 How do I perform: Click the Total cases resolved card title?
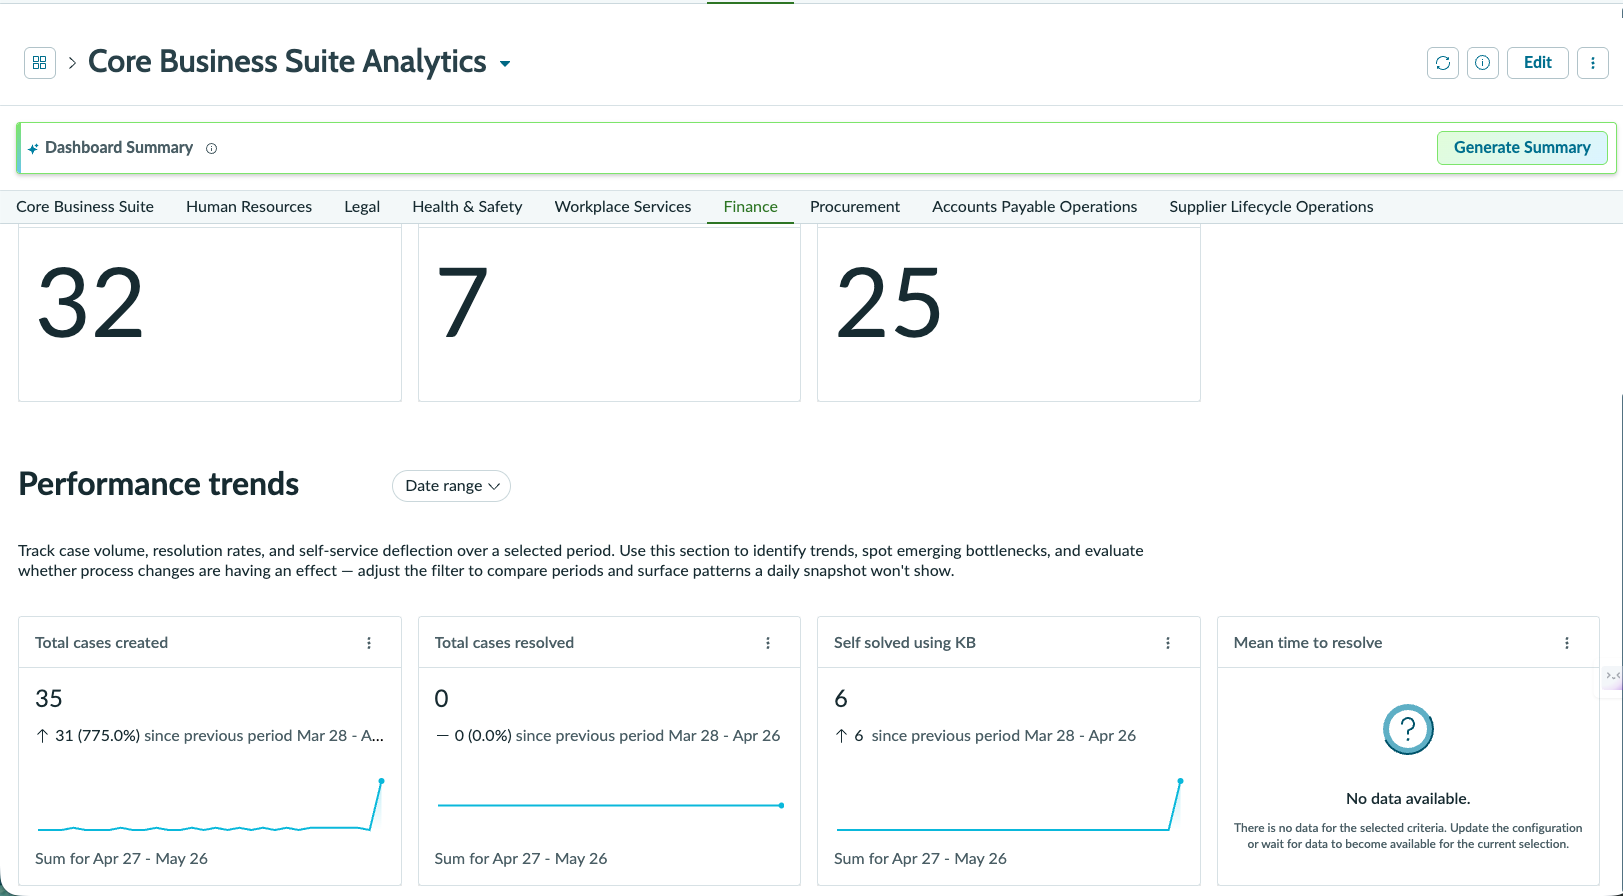pyautogui.click(x=504, y=643)
